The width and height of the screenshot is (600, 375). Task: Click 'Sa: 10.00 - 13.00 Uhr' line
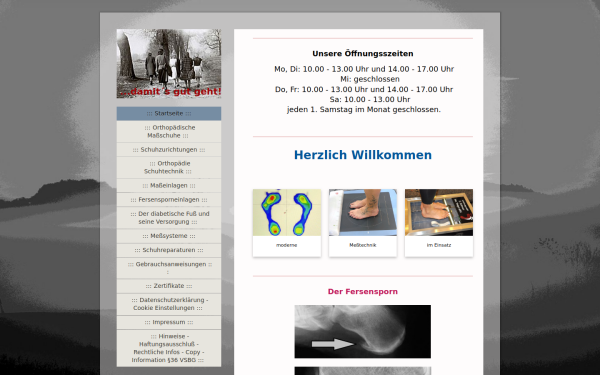(370, 99)
